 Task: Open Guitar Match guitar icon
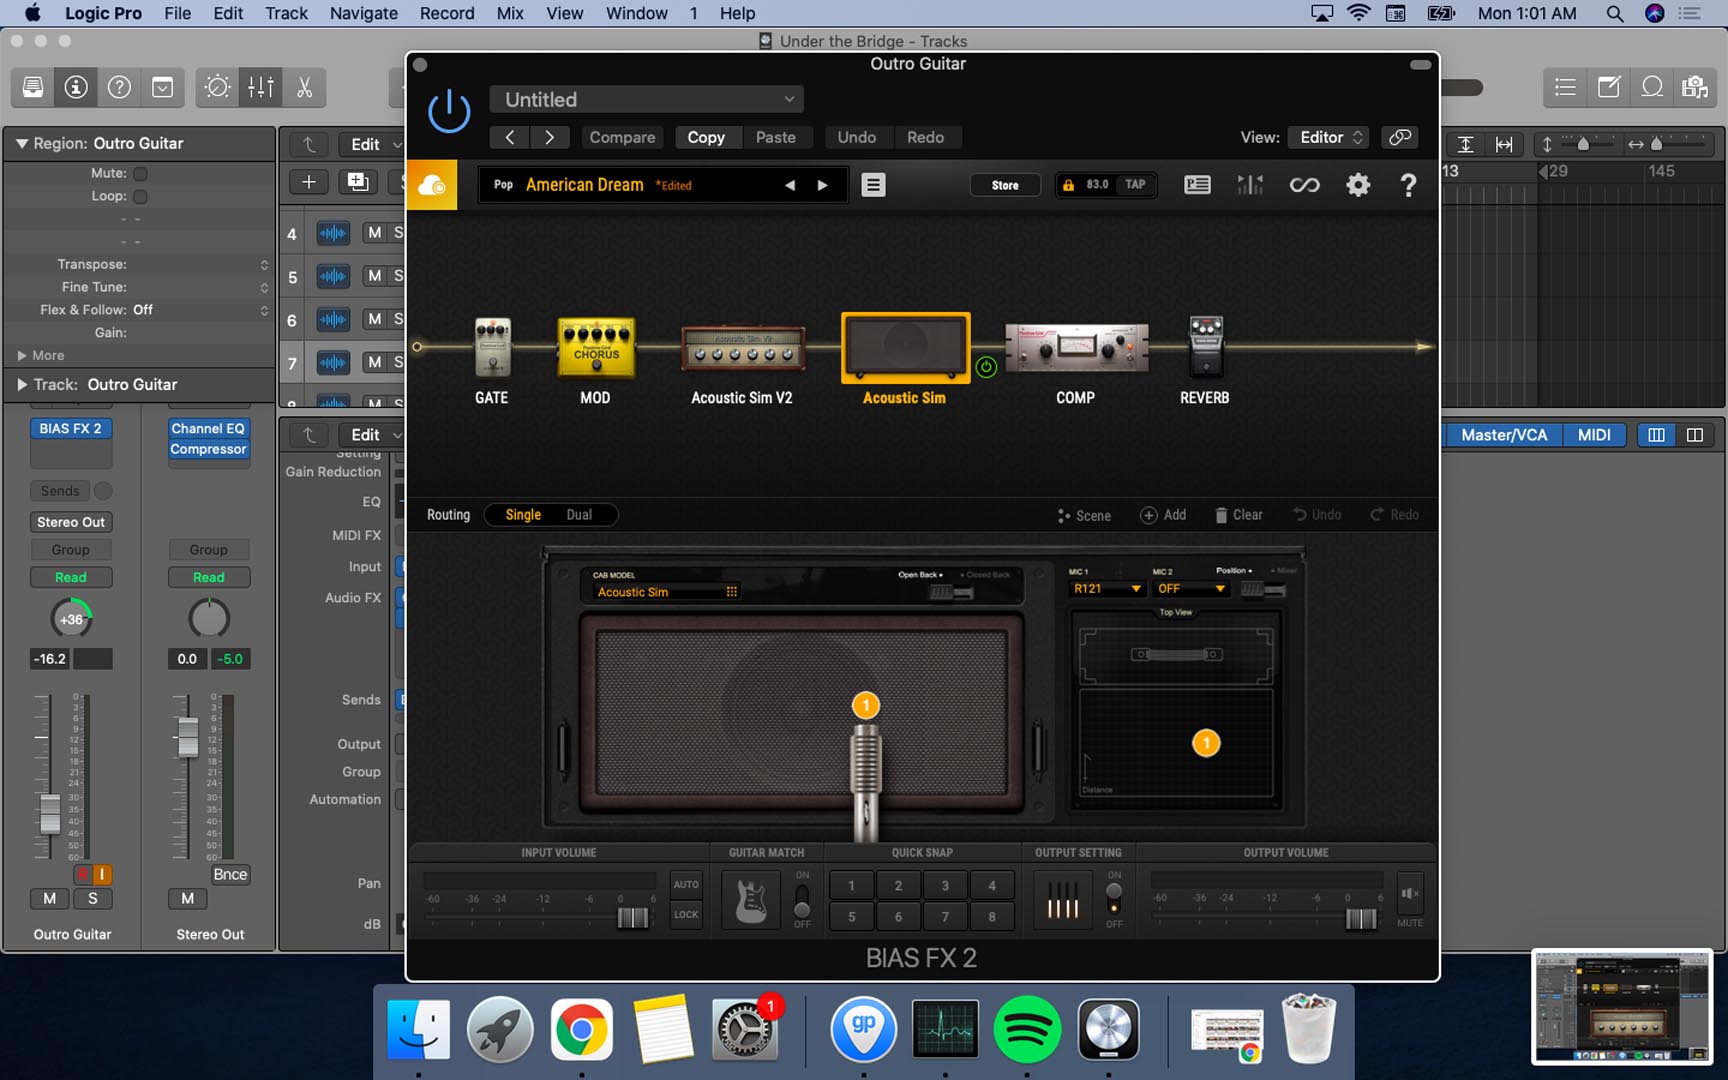(751, 899)
